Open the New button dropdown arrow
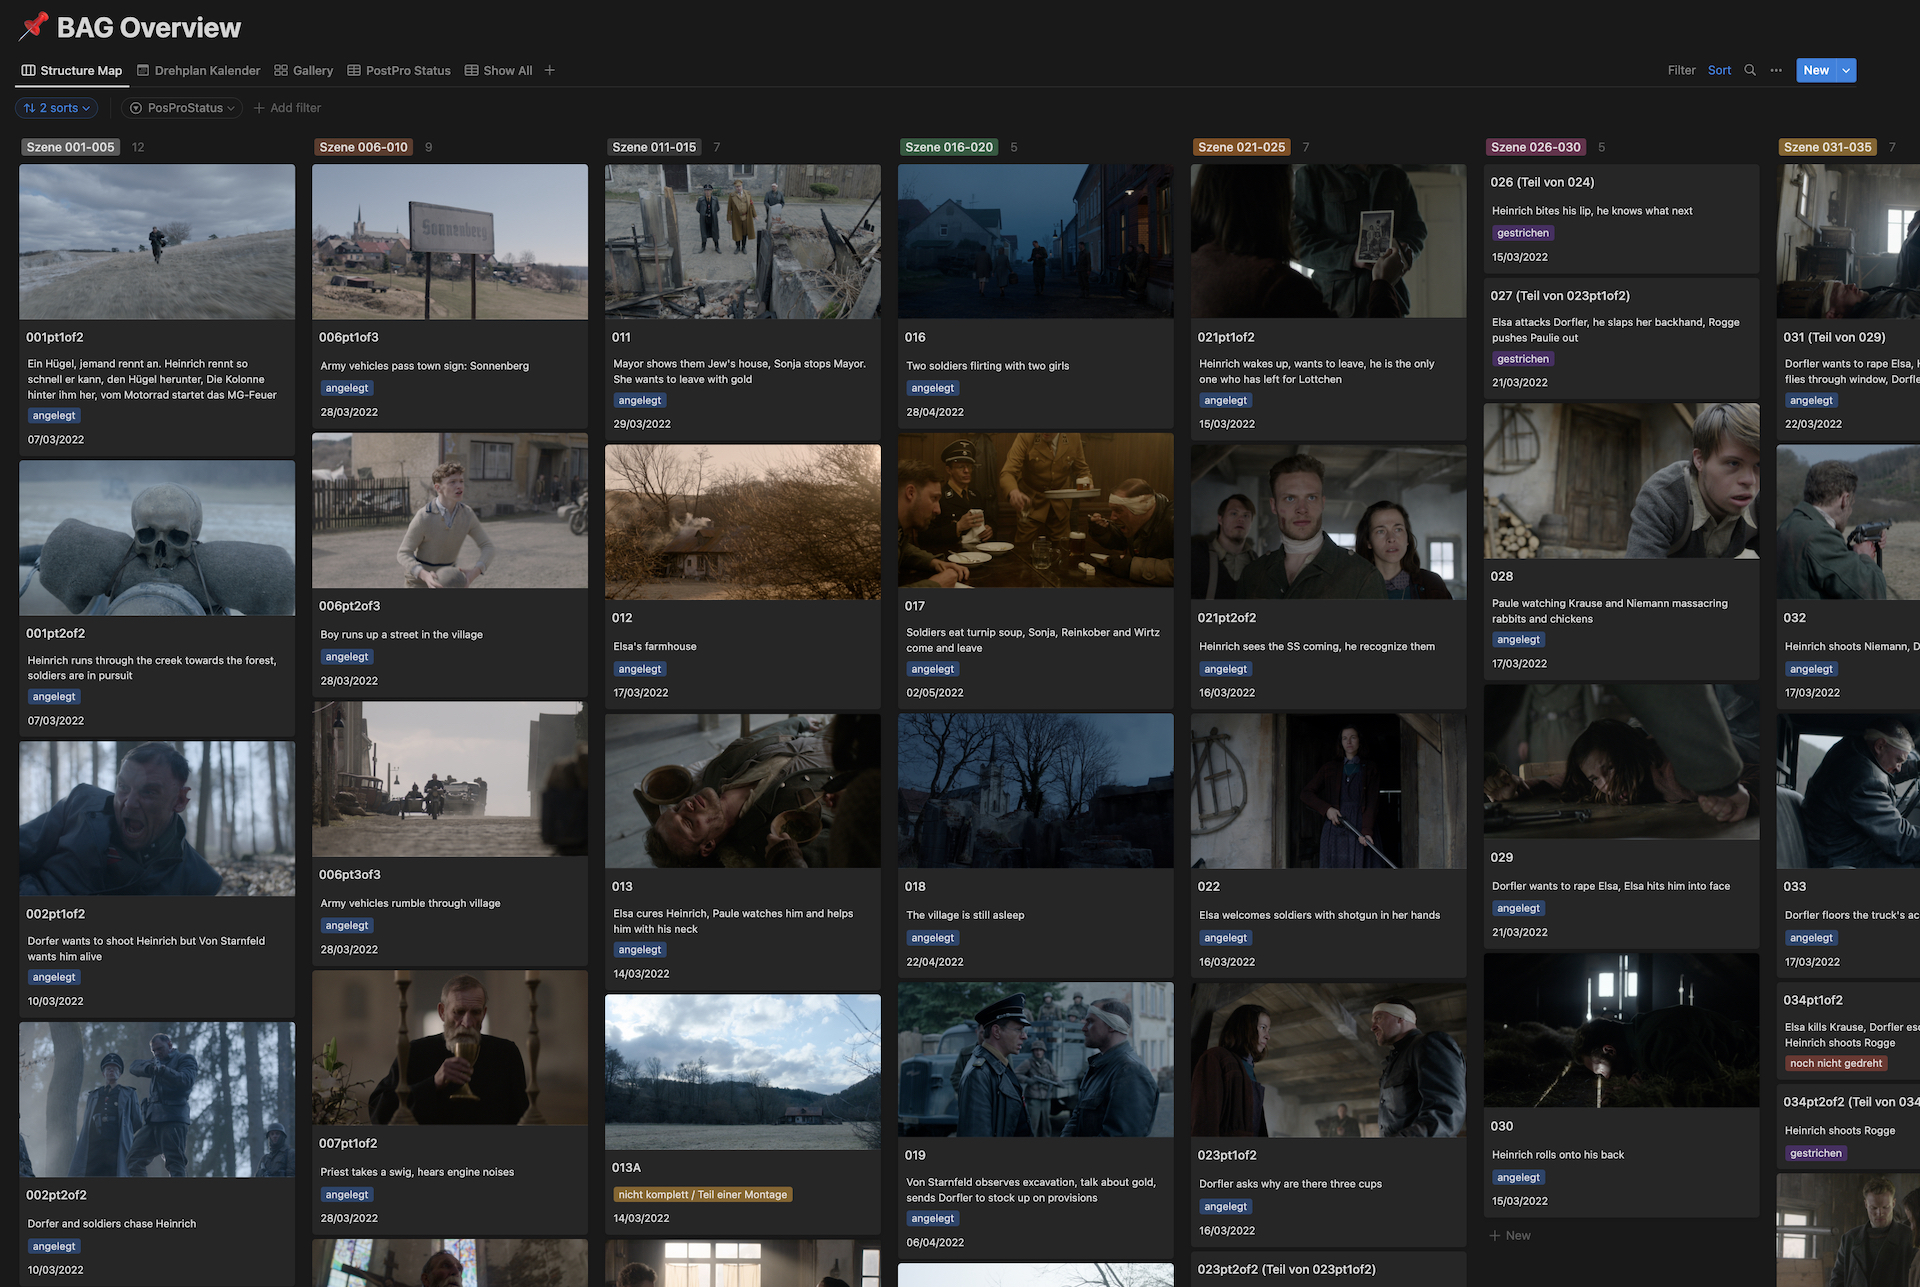Viewport: 1920px width, 1287px height. tap(1846, 70)
